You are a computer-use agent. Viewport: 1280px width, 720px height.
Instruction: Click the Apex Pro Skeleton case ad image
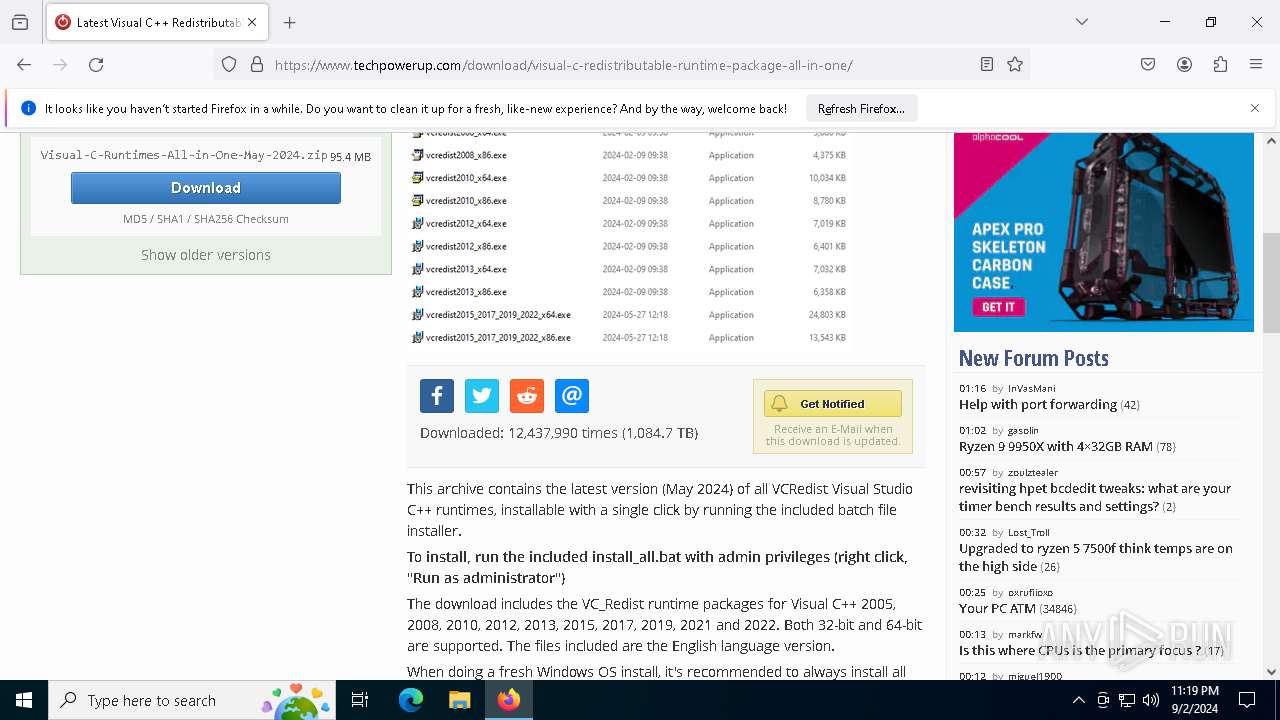pos(1104,232)
